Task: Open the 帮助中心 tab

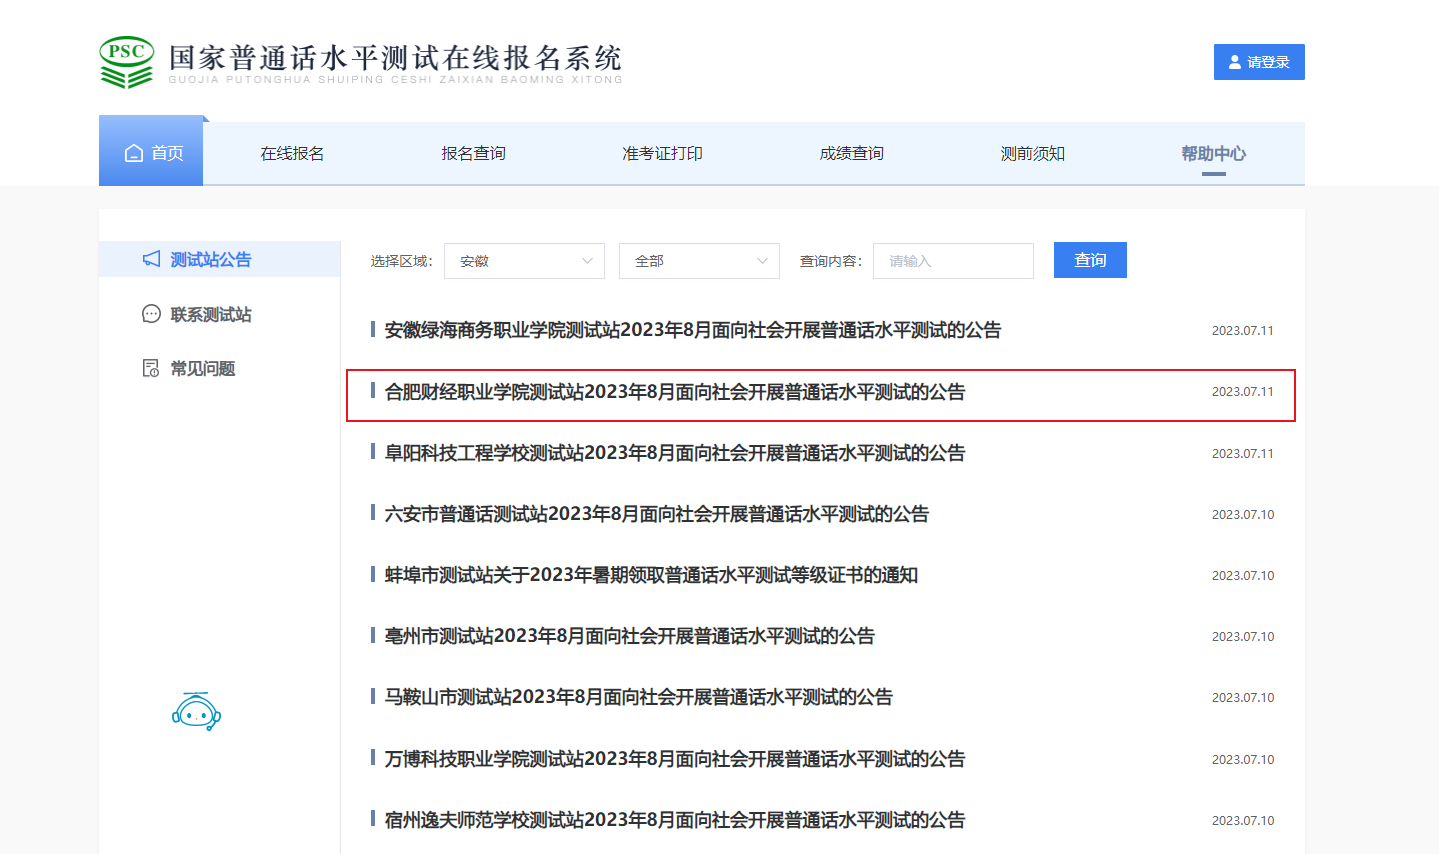Action: click(1213, 153)
